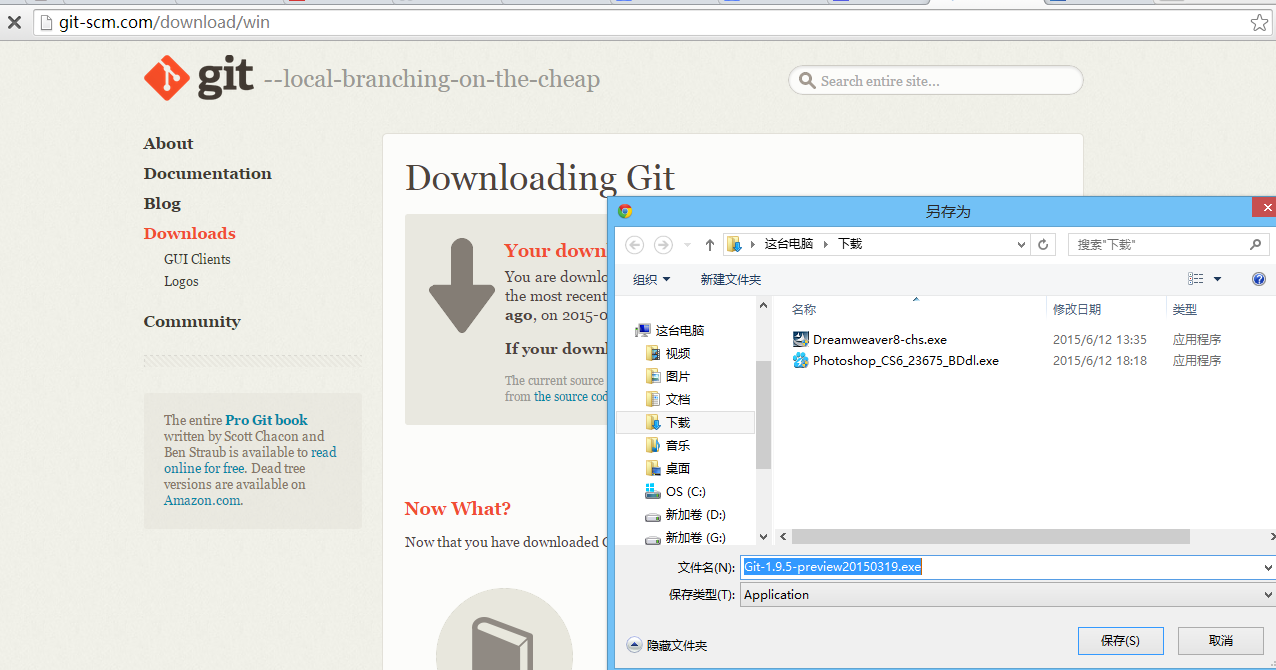This screenshot has height=670, width=1276.
Task: Expand address bar path history dropdown
Action: coord(1021,244)
